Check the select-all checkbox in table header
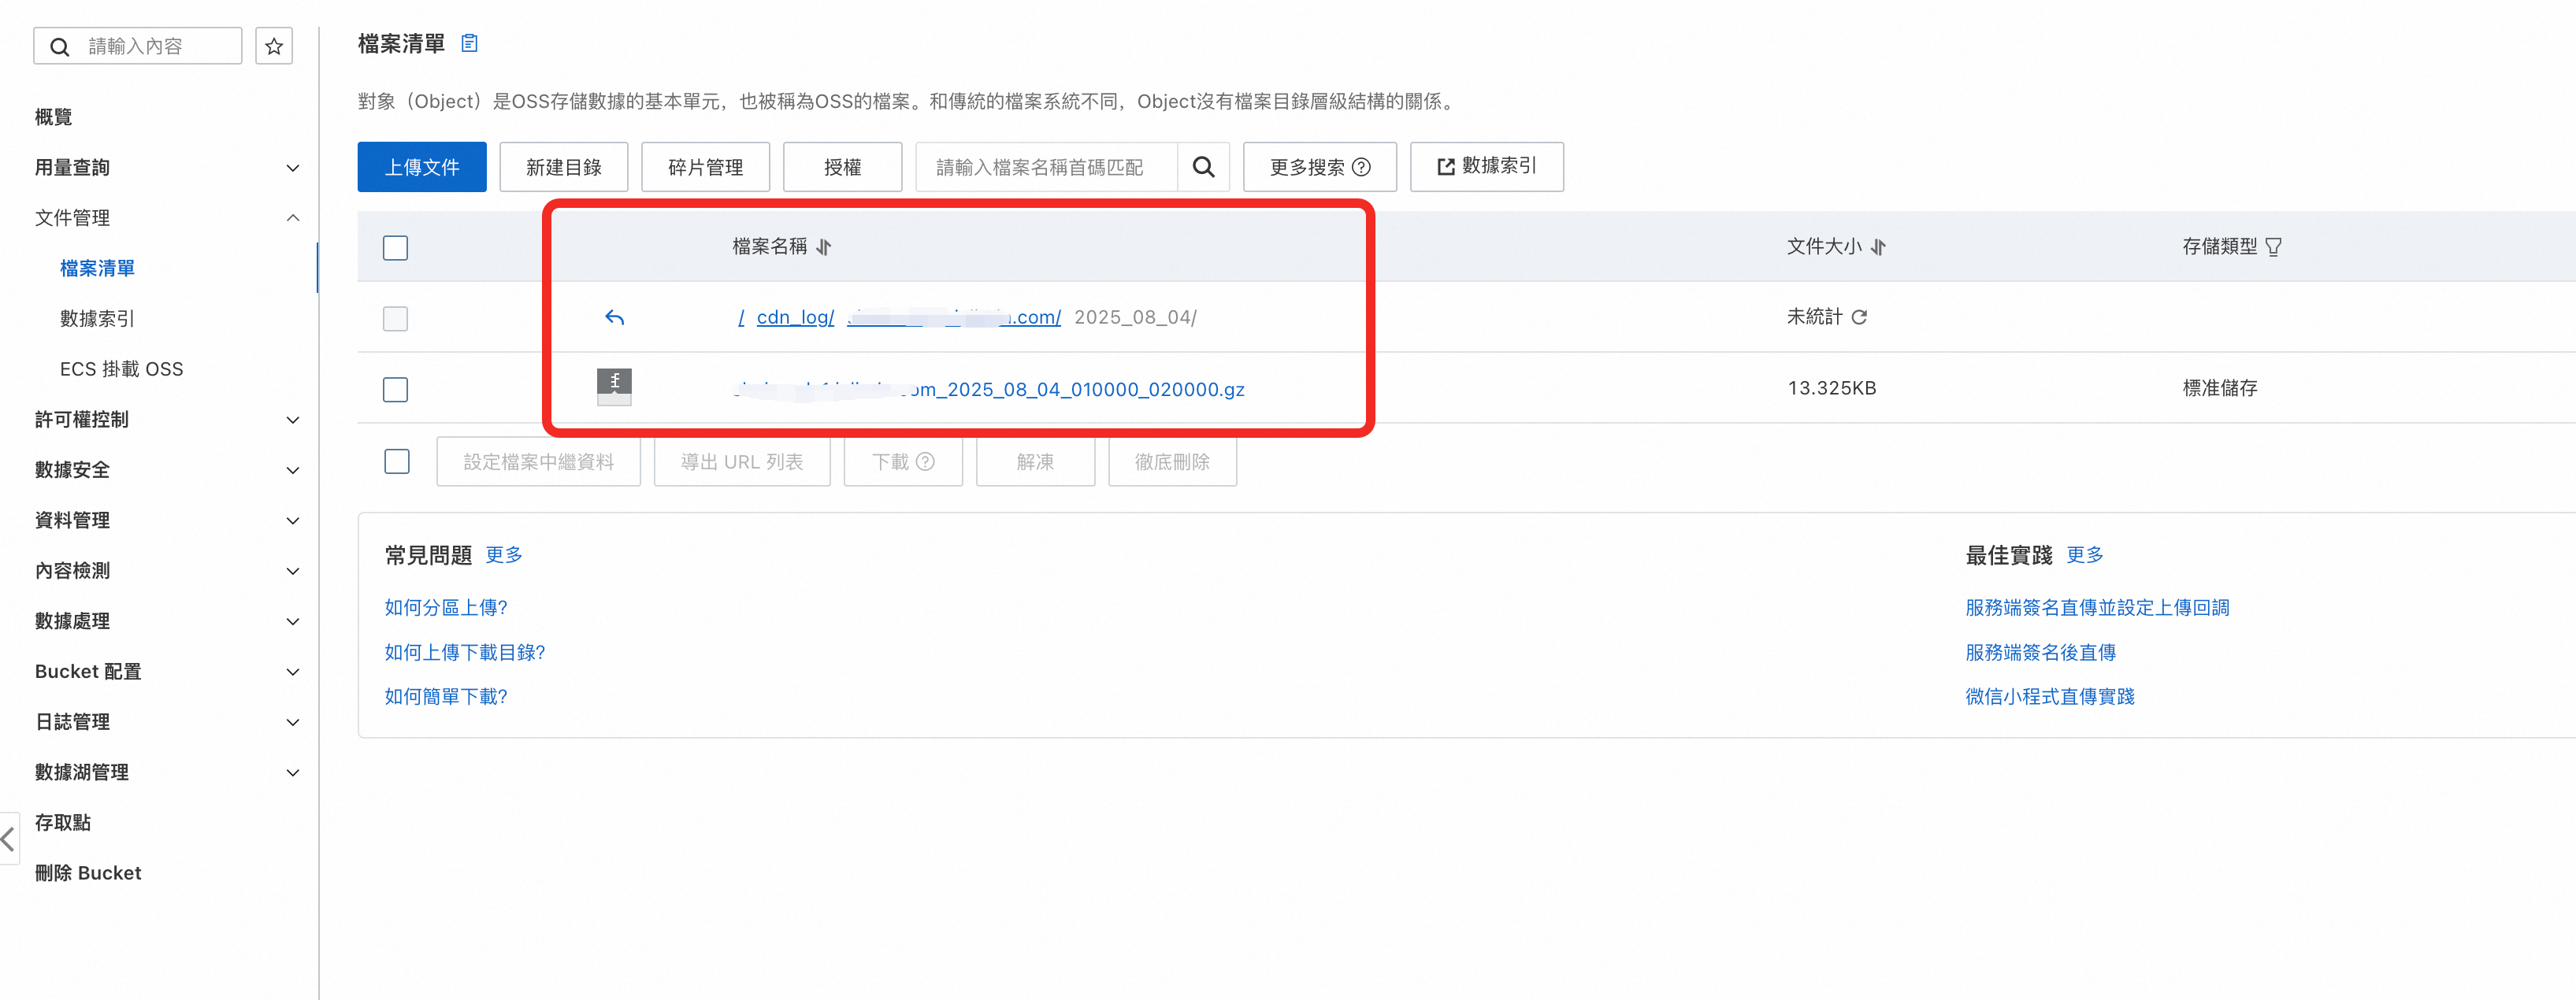2576x1000 pixels. [x=395, y=247]
